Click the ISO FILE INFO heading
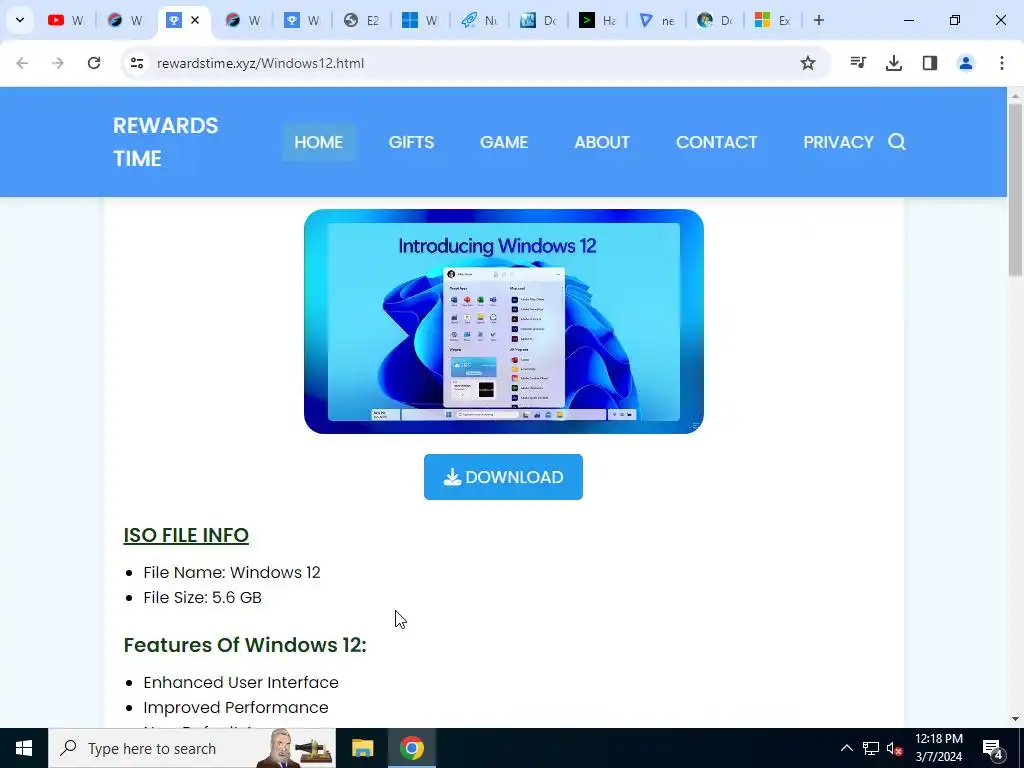The width and height of the screenshot is (1024, 768). click(186, 535)
